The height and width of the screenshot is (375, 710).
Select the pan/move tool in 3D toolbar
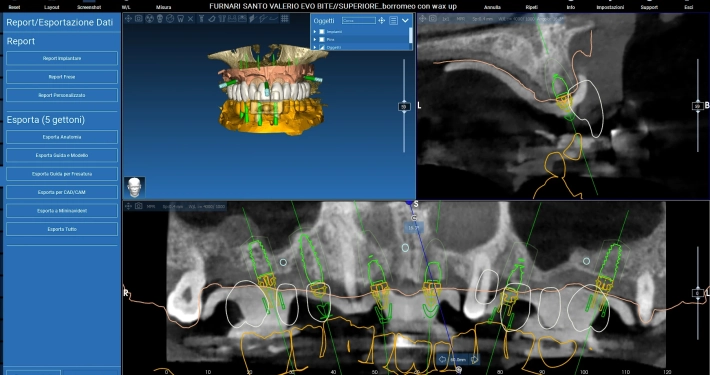point(128,19)
